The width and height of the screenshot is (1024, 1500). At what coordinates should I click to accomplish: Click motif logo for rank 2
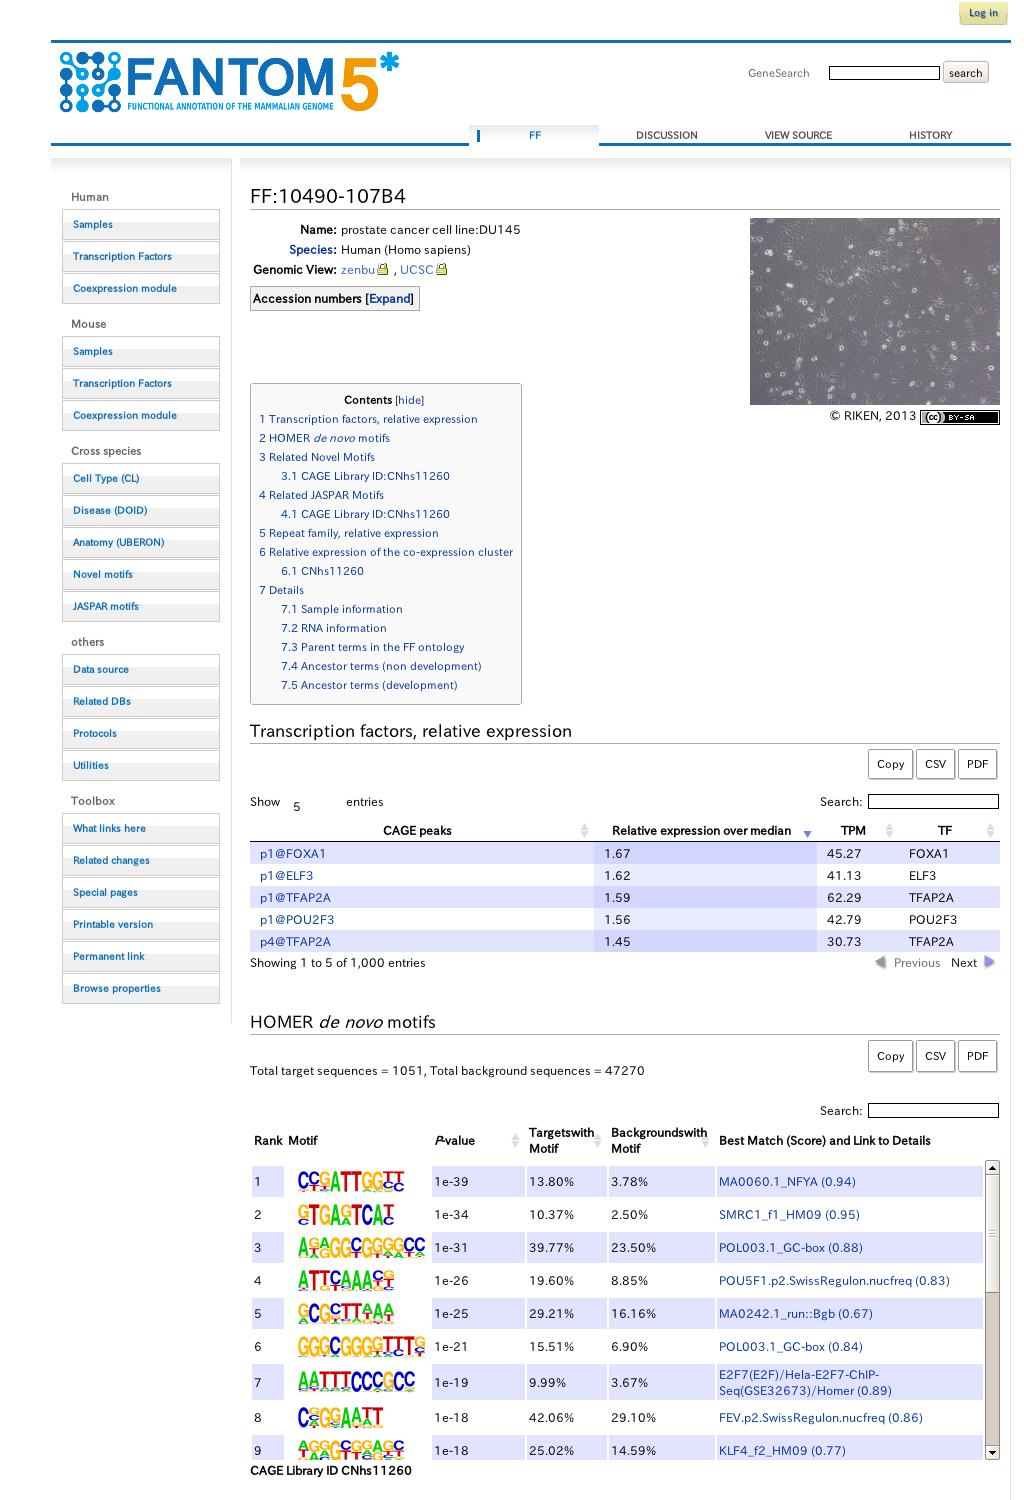coord(346,1214)
